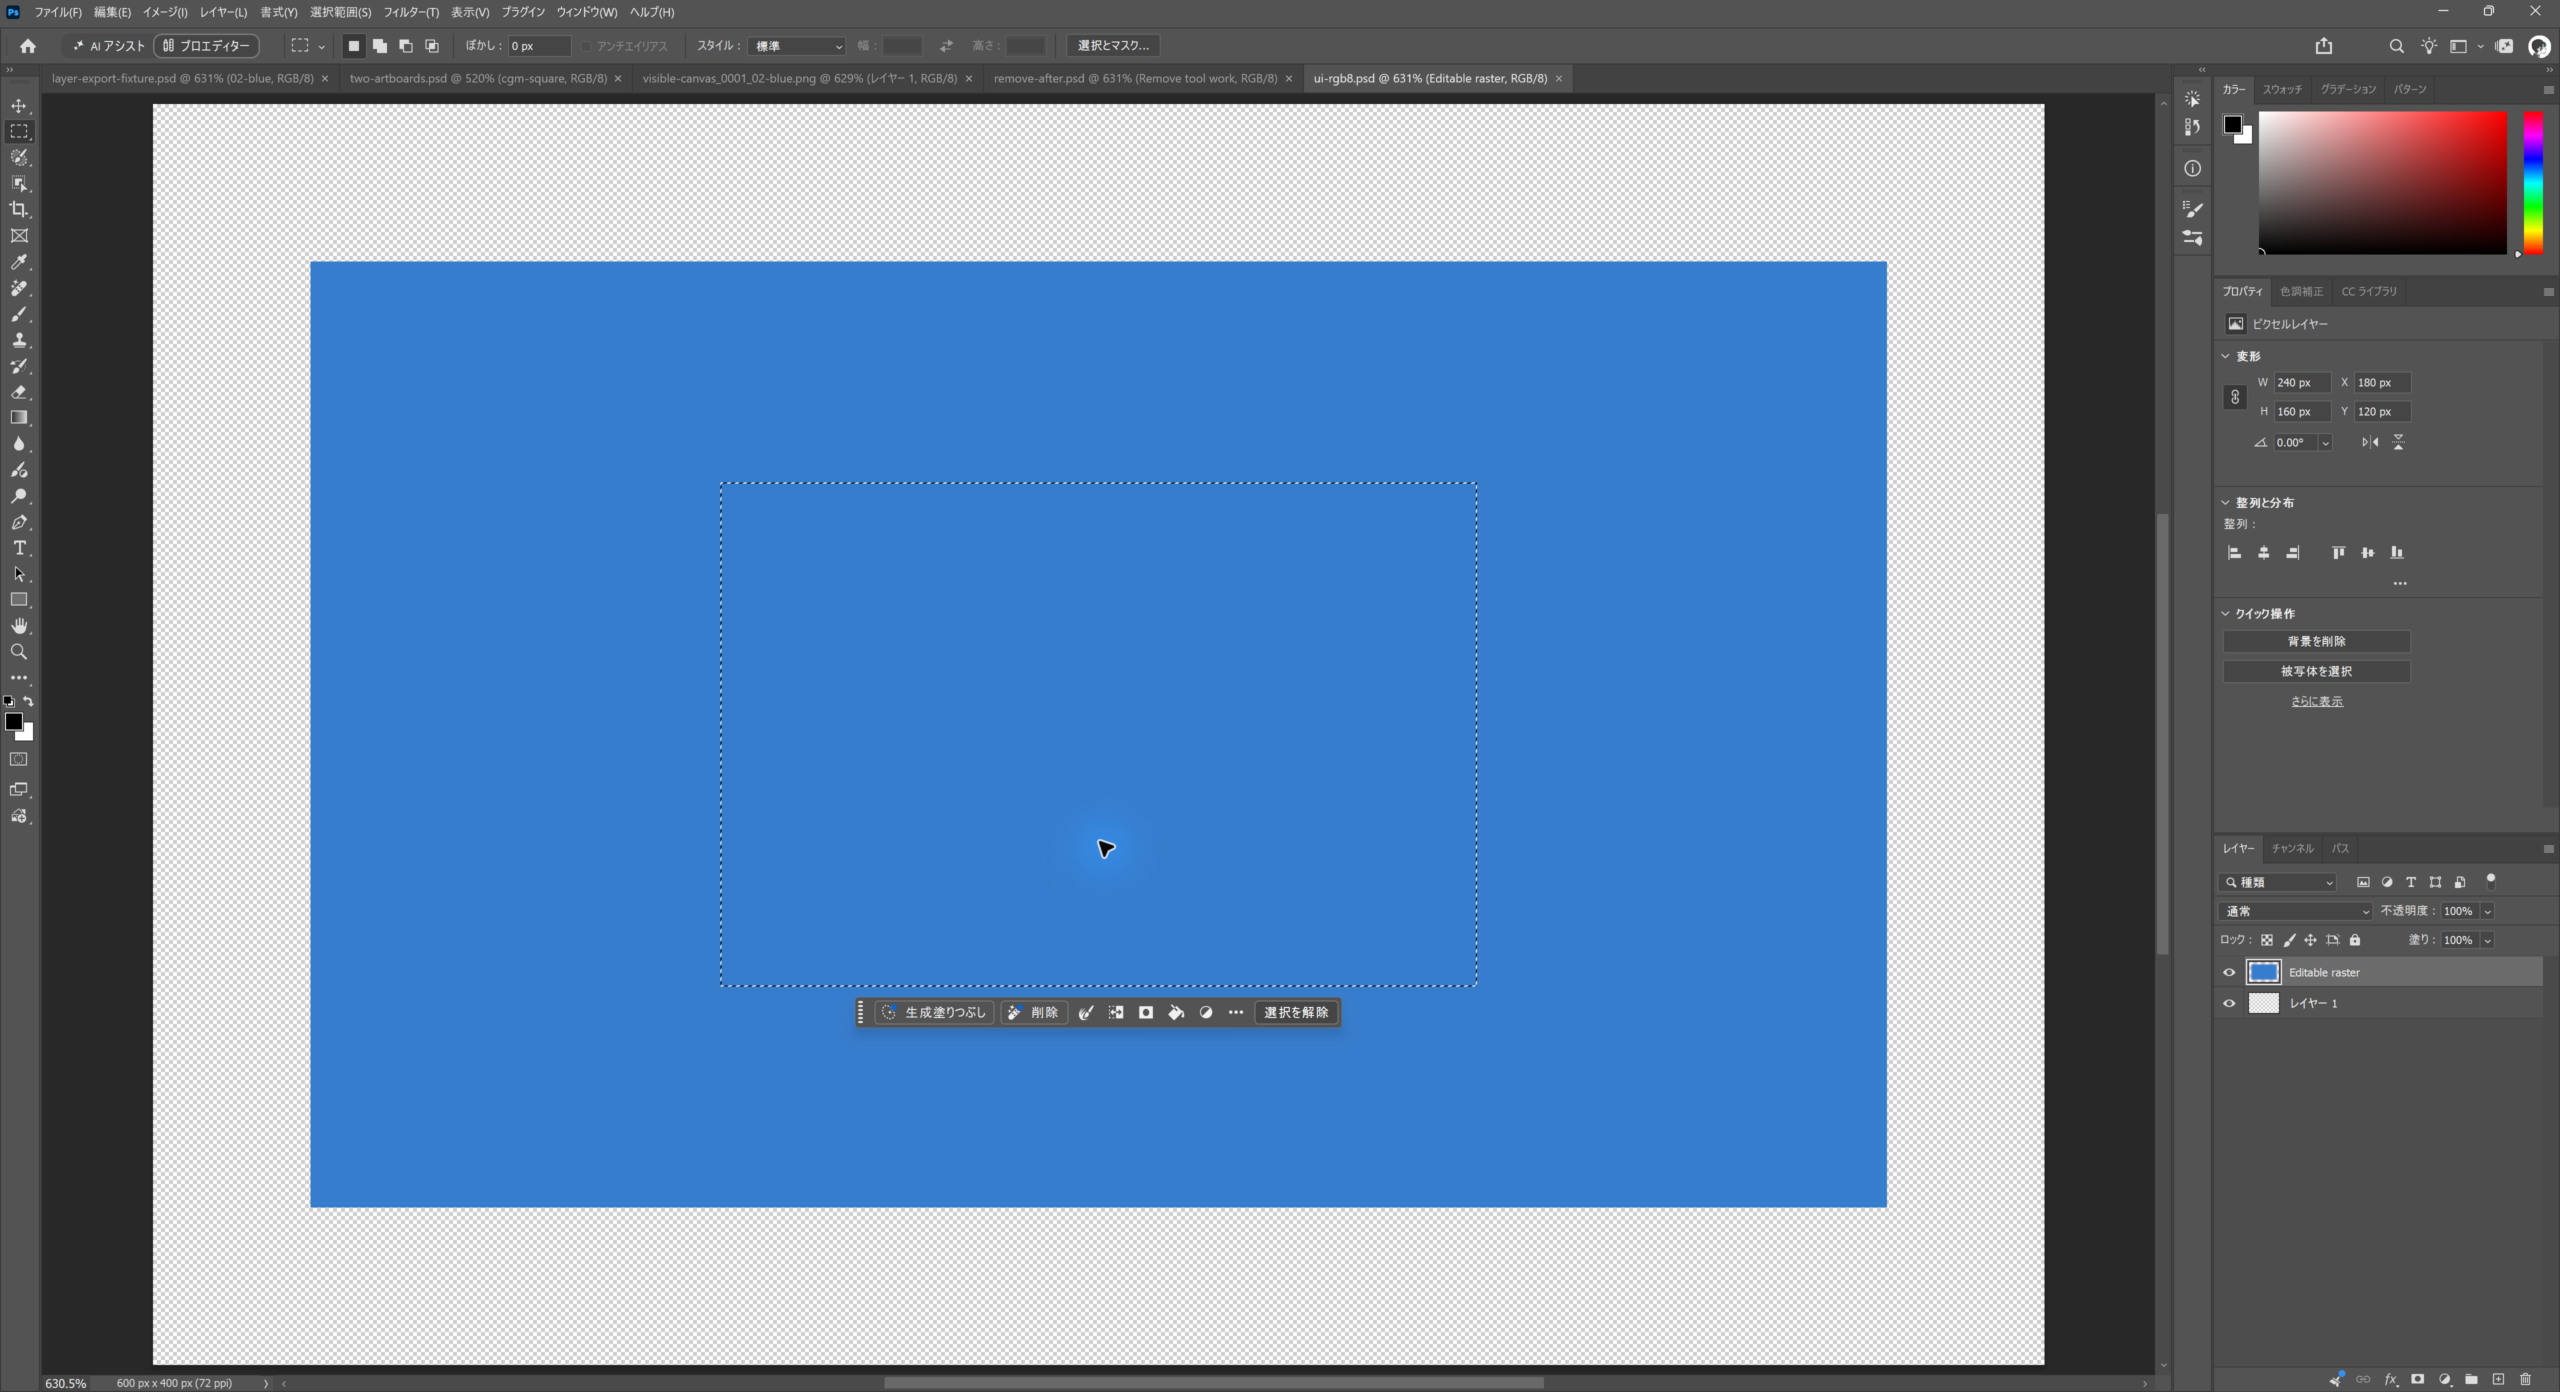
Task: Collapse the 変形 section
Action: click(2226, 356)
